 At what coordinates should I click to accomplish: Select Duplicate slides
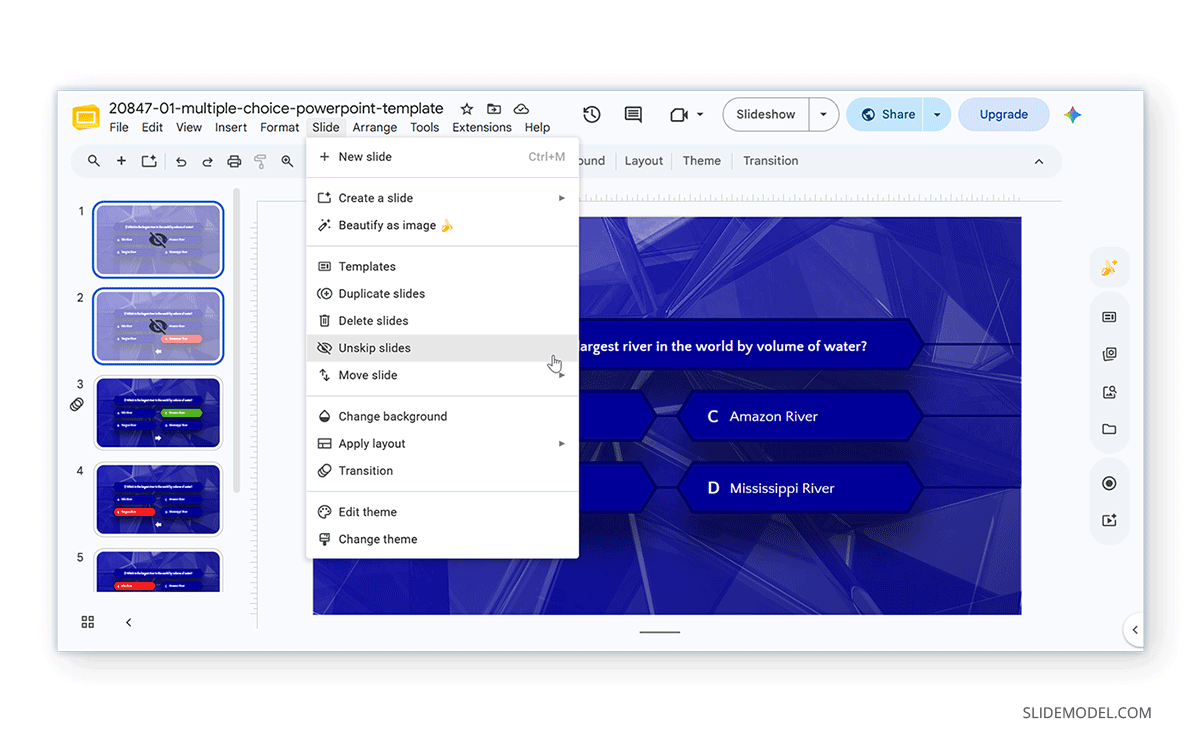click(442, 294)
